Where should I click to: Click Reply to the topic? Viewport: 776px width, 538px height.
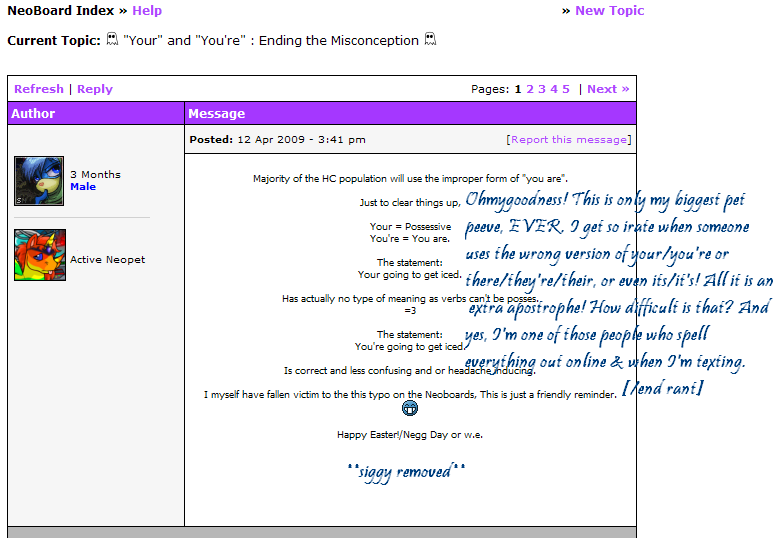[95, 89]
